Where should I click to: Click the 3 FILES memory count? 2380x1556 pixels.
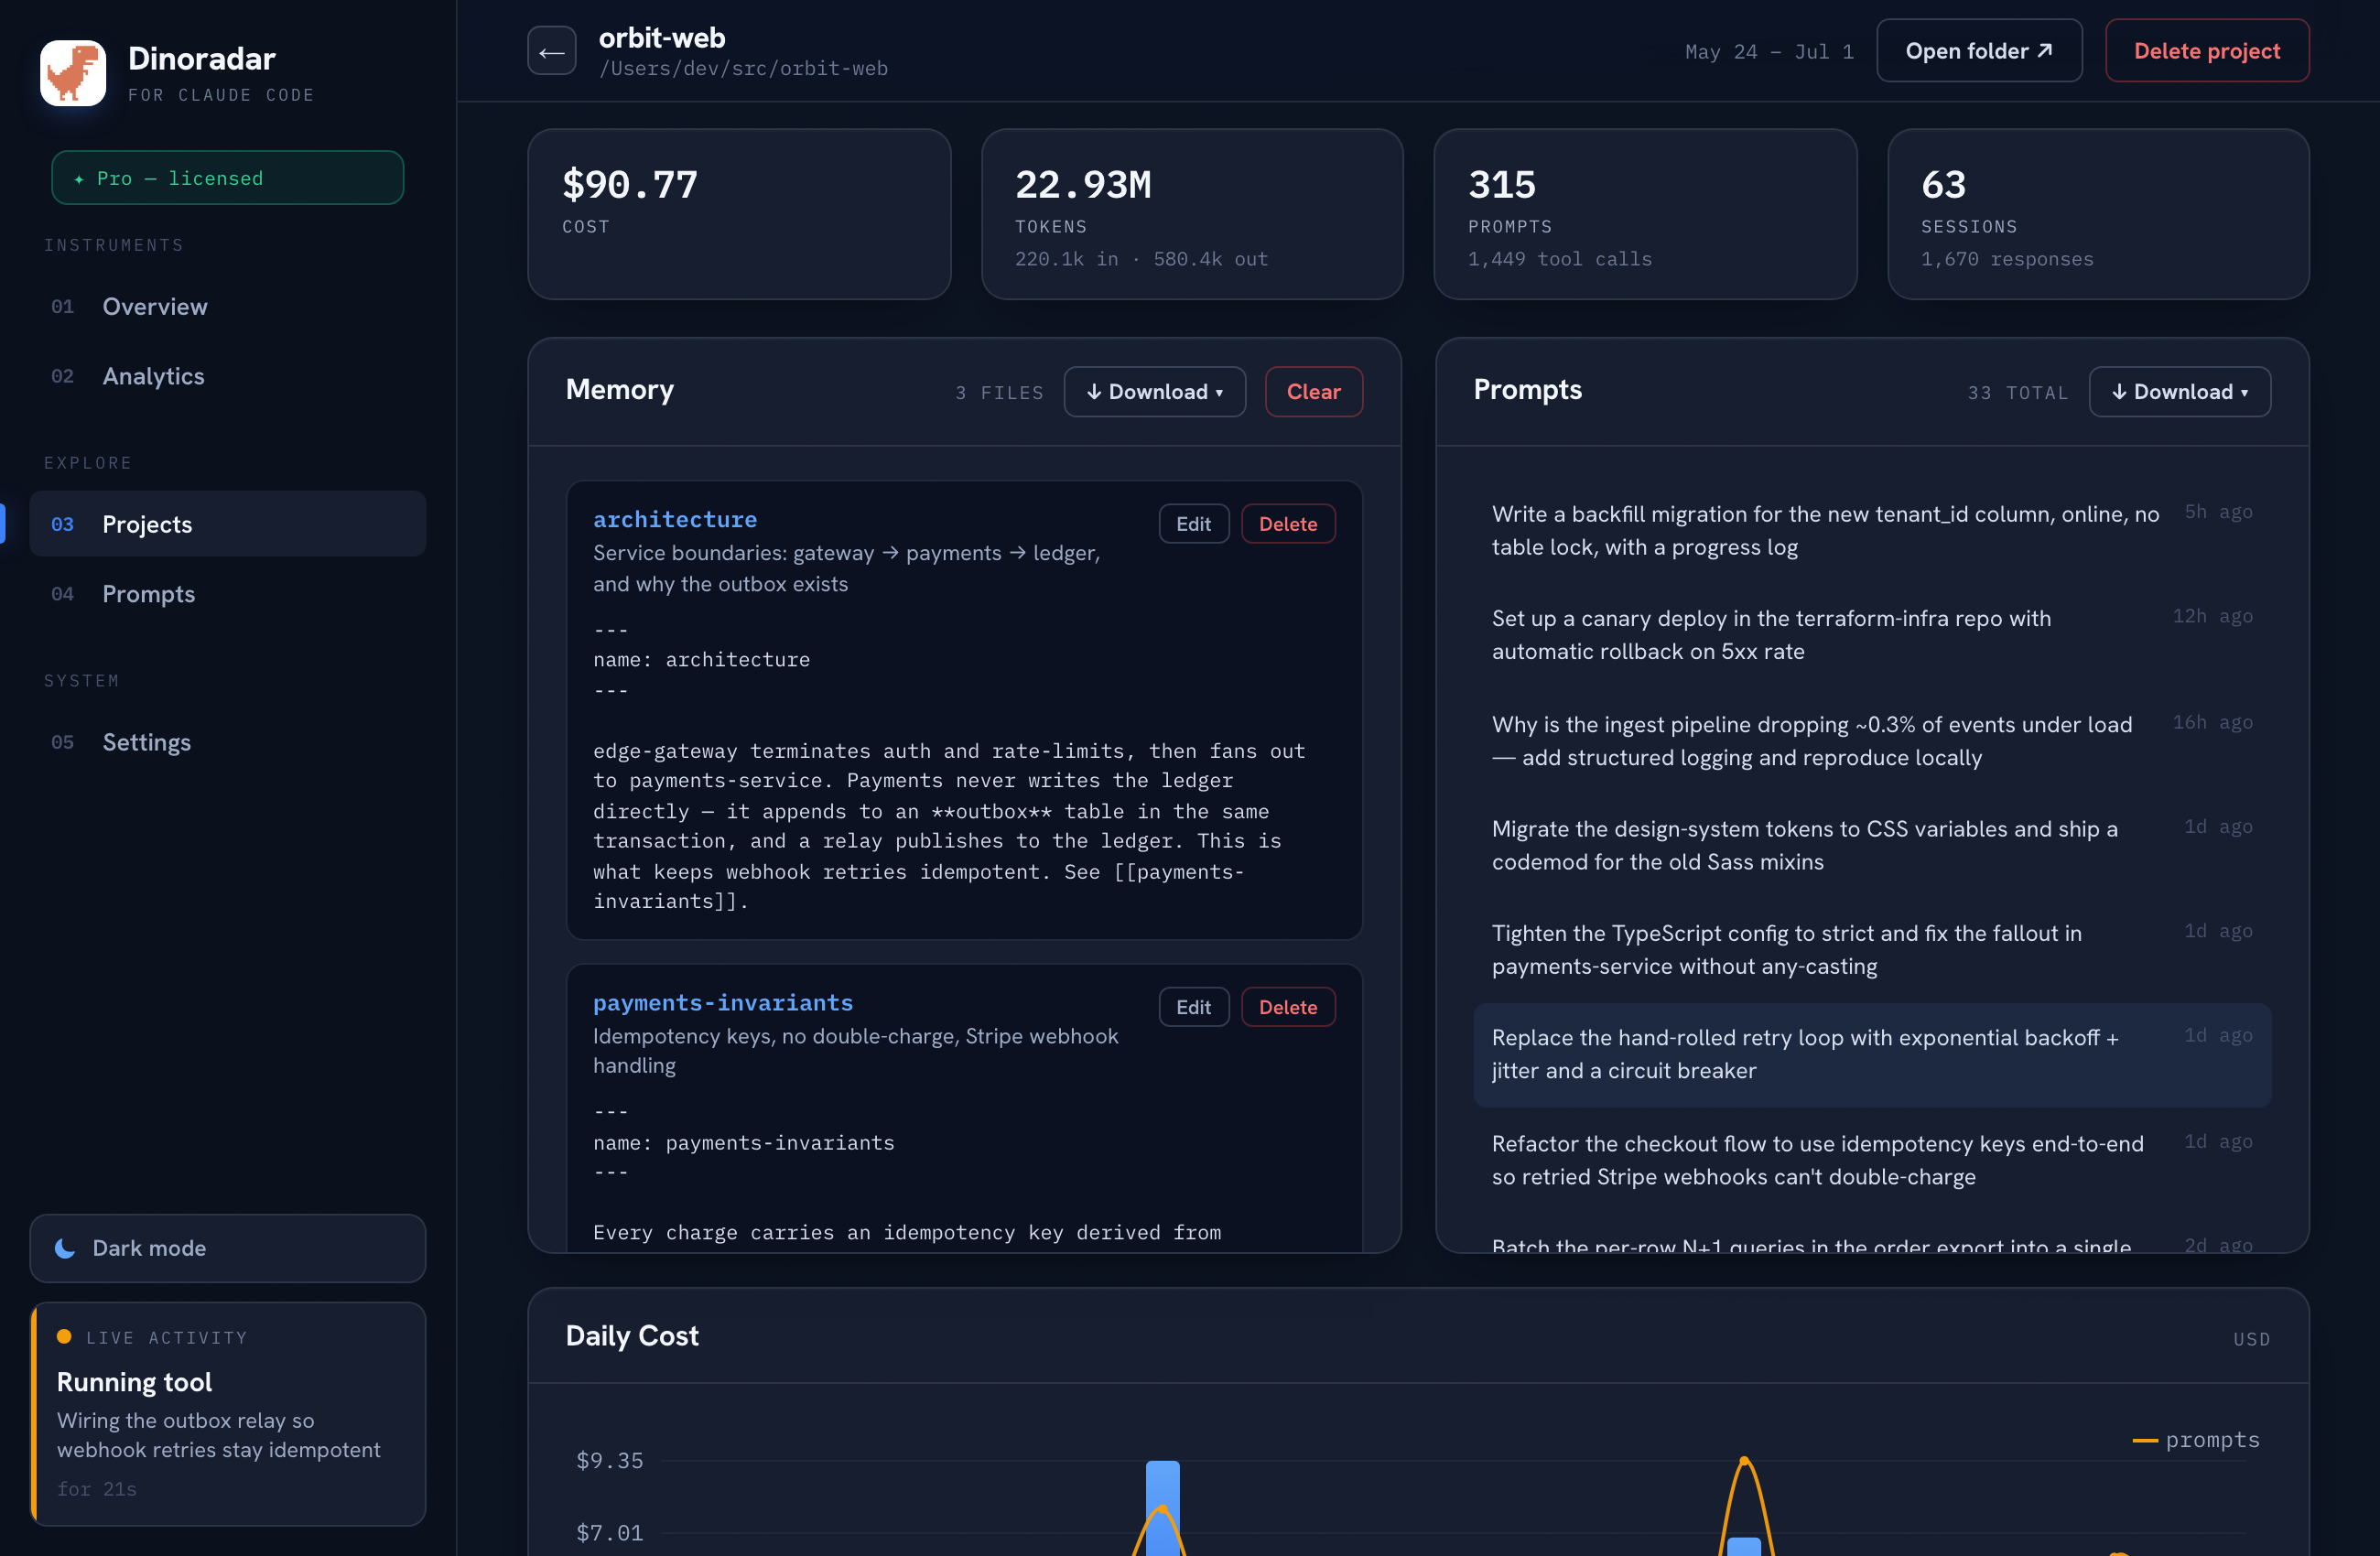999,393
